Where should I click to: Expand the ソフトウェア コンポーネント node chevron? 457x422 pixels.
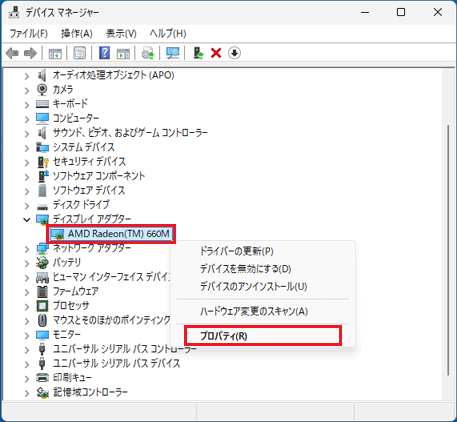click(x=27, y=177)
